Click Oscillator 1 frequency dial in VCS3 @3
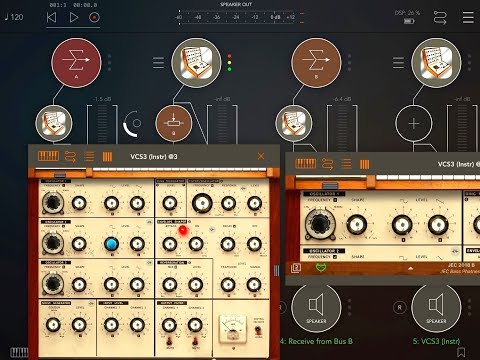The height and width of the screenshot is (360, 480). (53, 202)
